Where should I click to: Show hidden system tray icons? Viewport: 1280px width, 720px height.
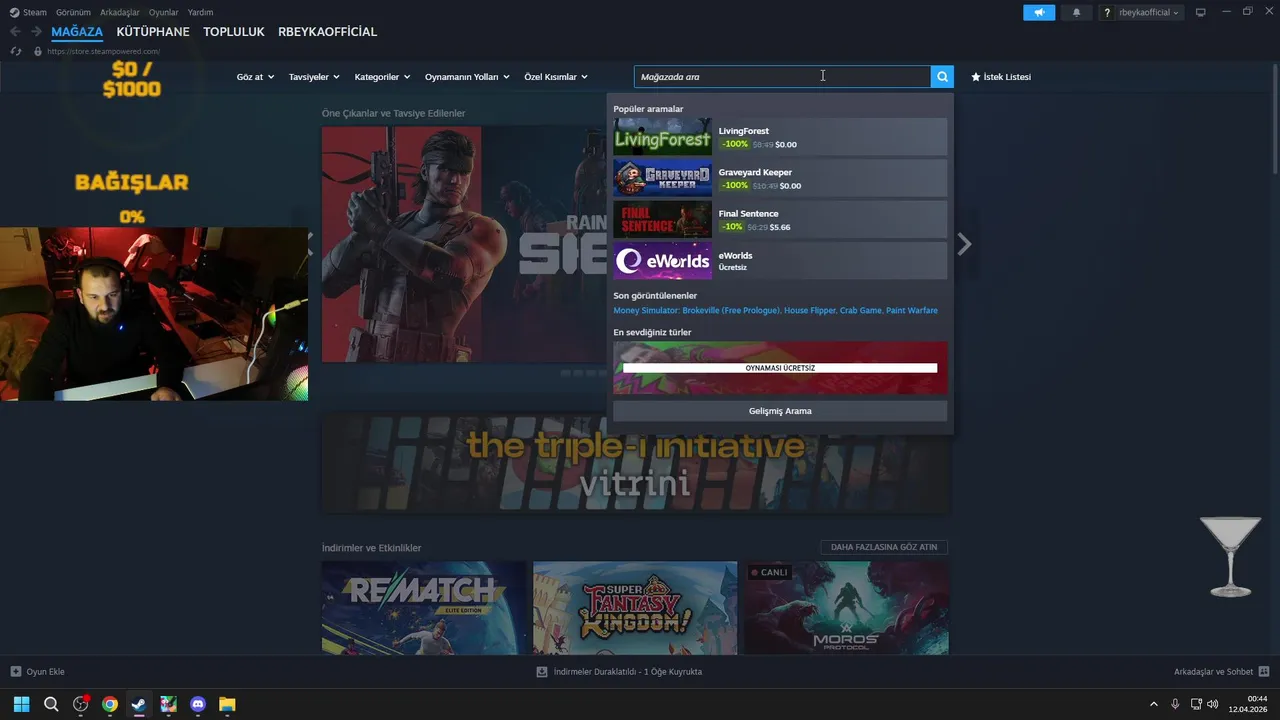(1154, 704)
